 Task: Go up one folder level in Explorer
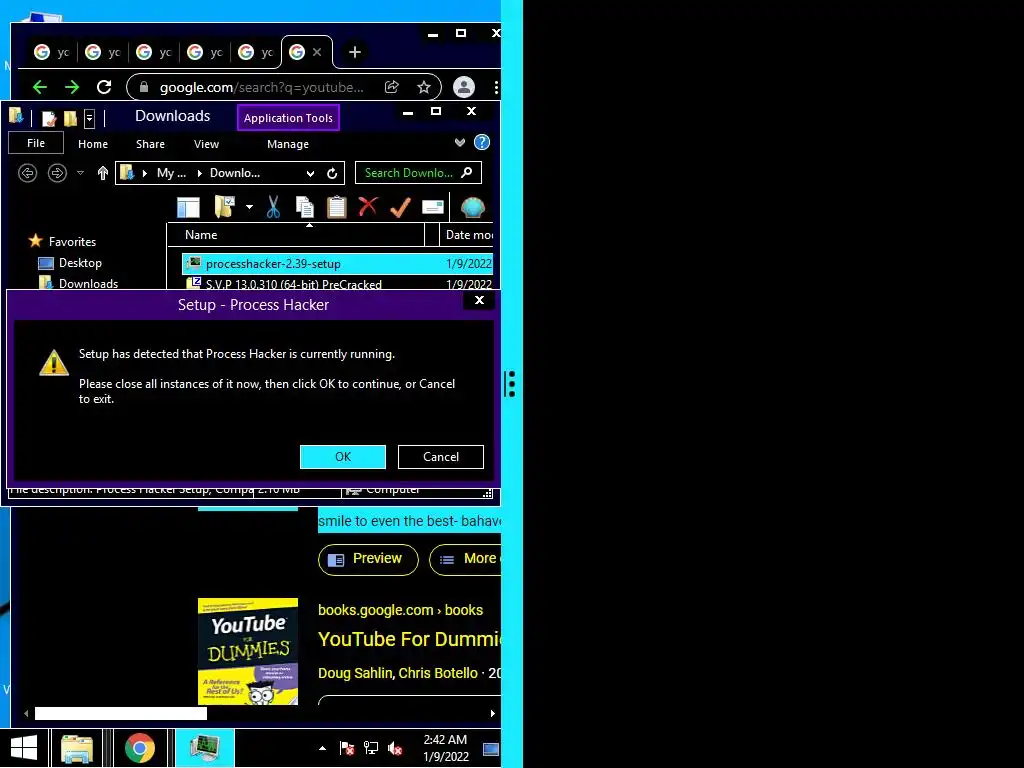[103, 173]
